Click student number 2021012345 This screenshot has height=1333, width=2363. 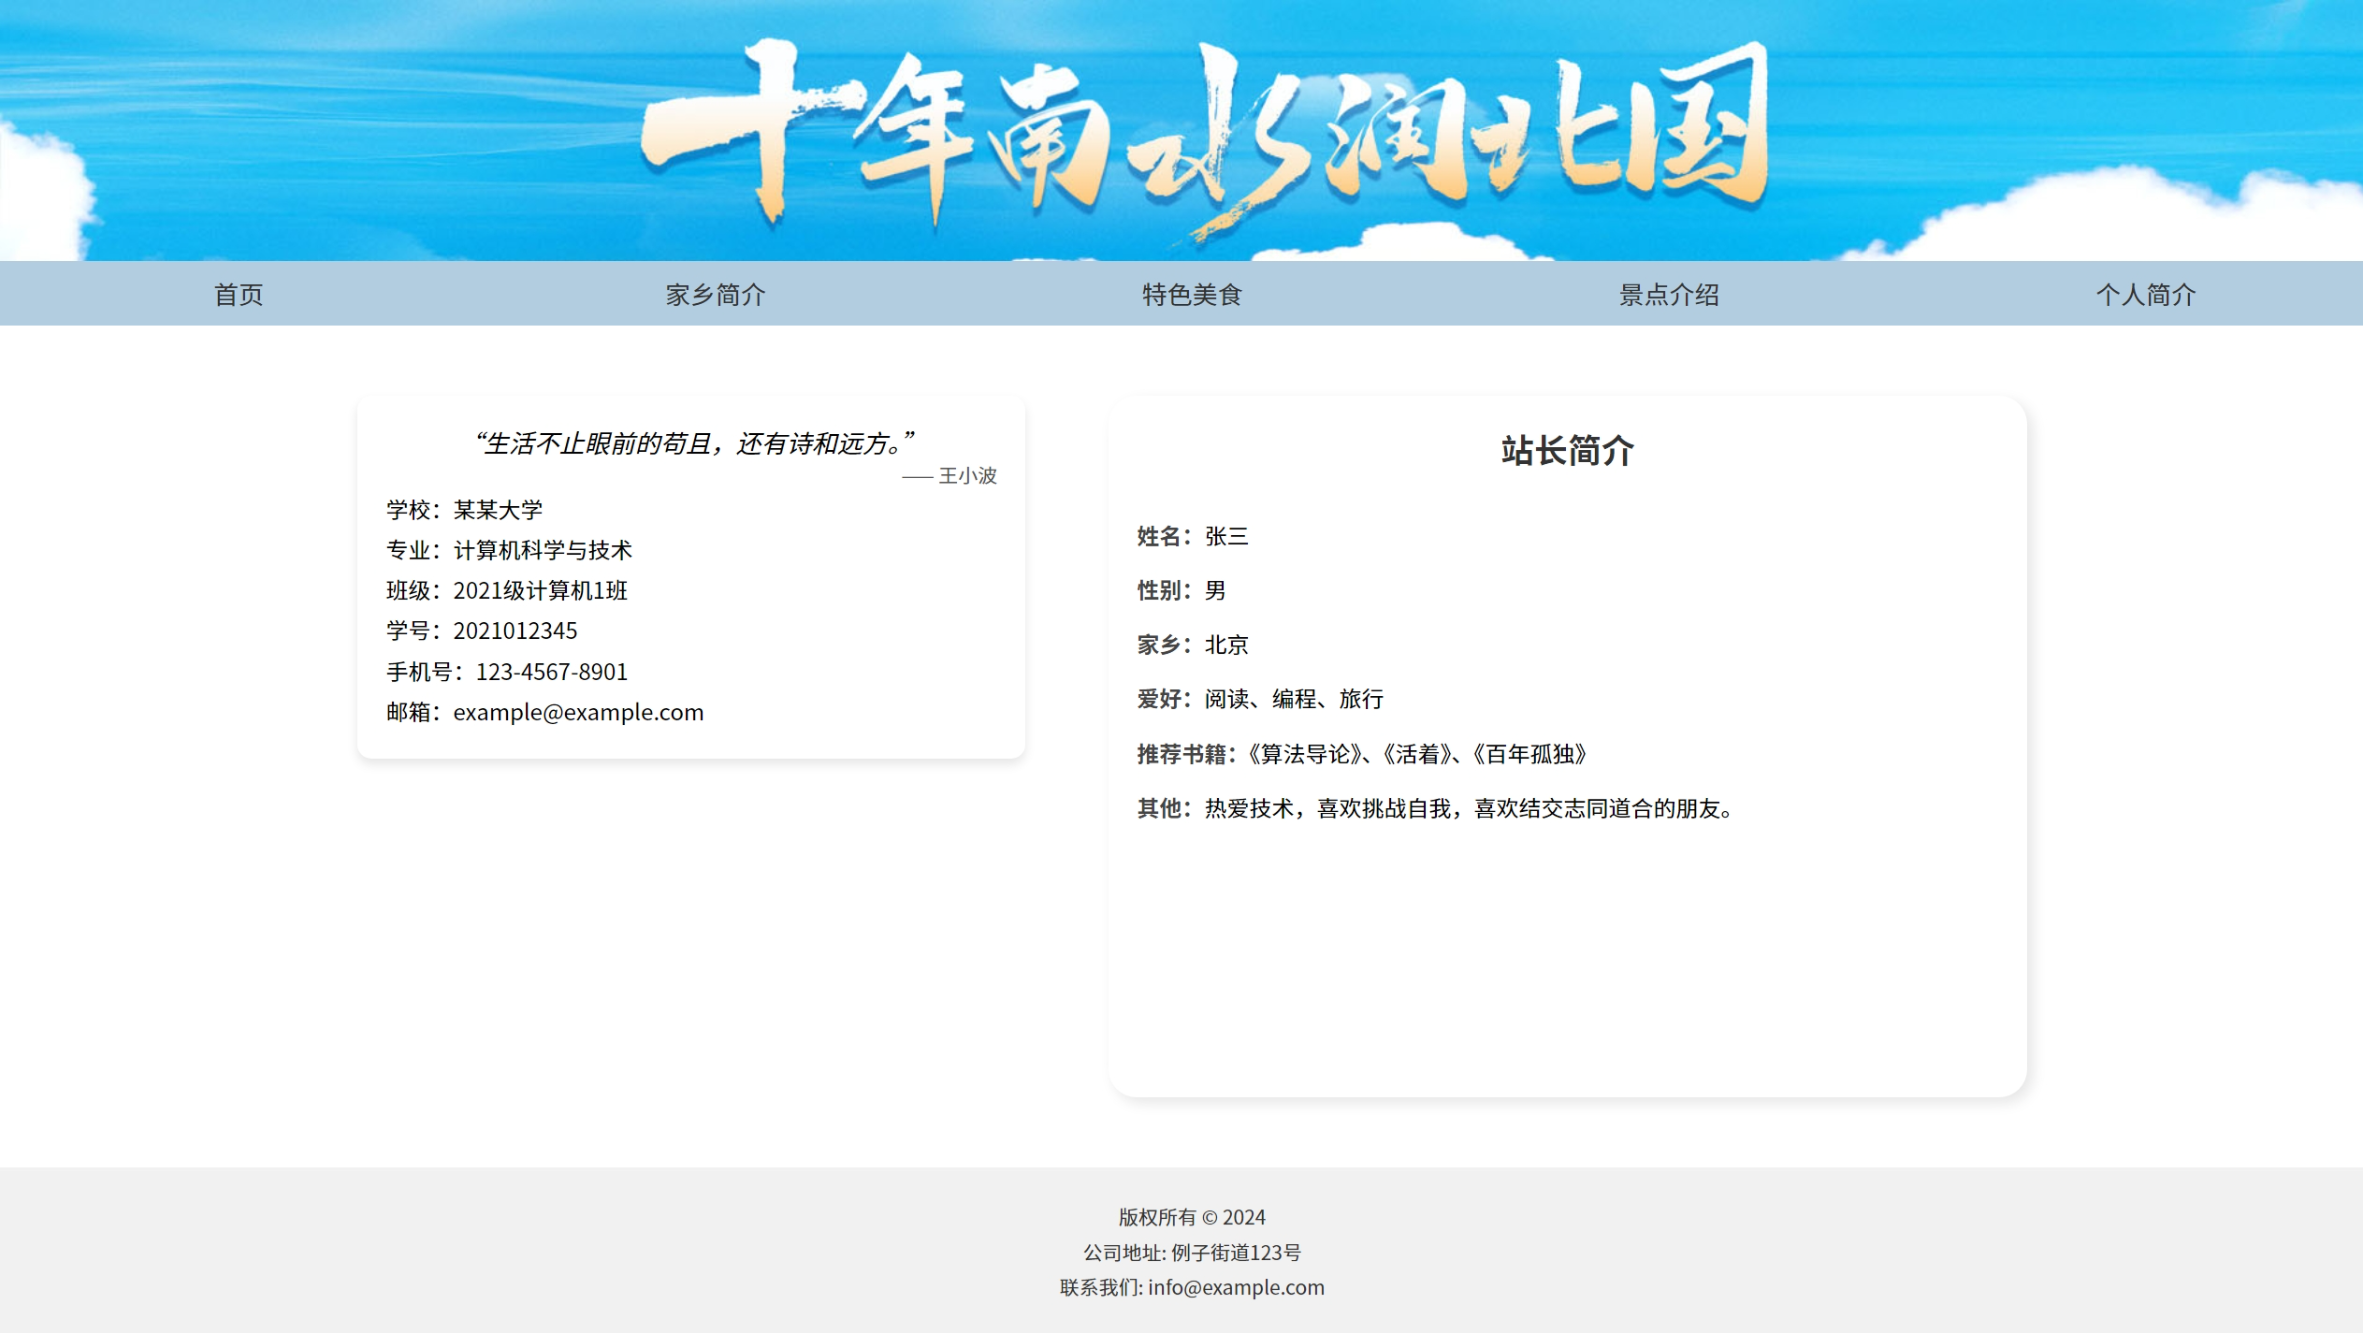tap(515, 631)
